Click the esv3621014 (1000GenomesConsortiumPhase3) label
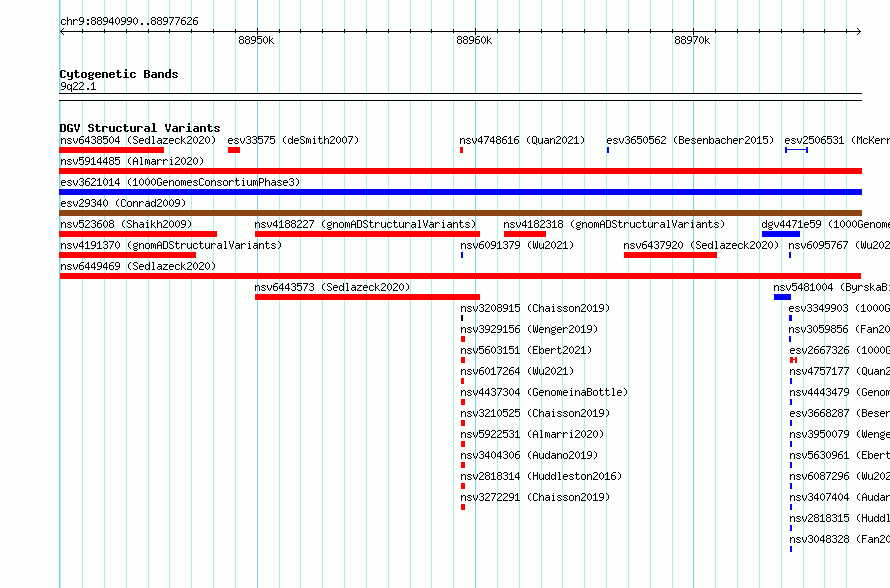Viewport: 890px width, 588px height. point(180,182)
